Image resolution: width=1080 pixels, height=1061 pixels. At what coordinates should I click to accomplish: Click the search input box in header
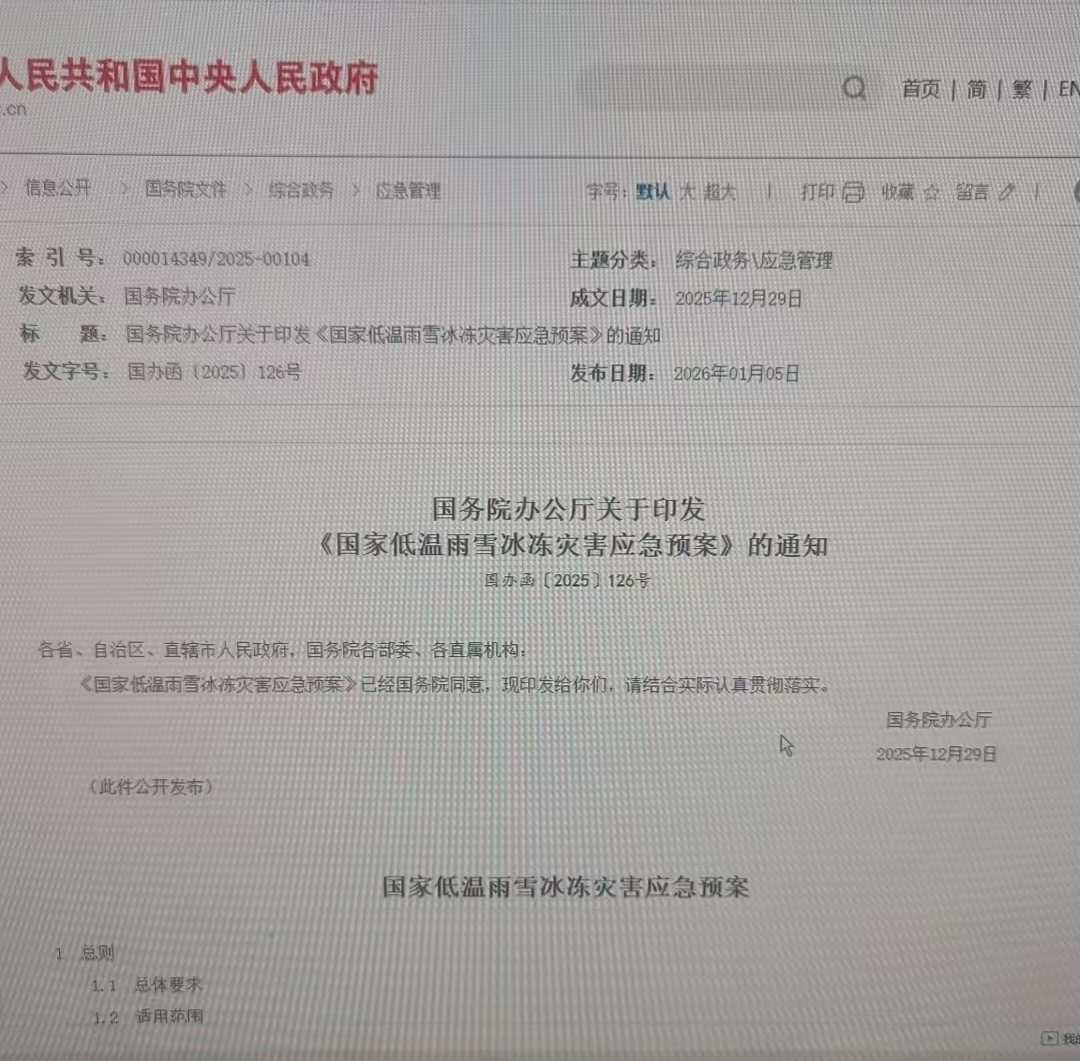700,88
